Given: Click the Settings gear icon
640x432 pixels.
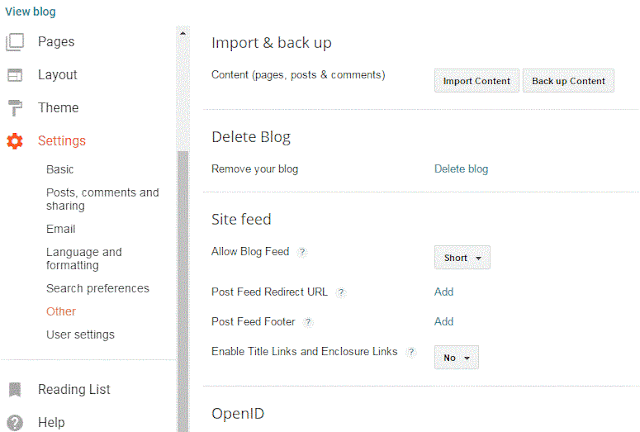Looking at the screenshot, I should pos(15,141).
